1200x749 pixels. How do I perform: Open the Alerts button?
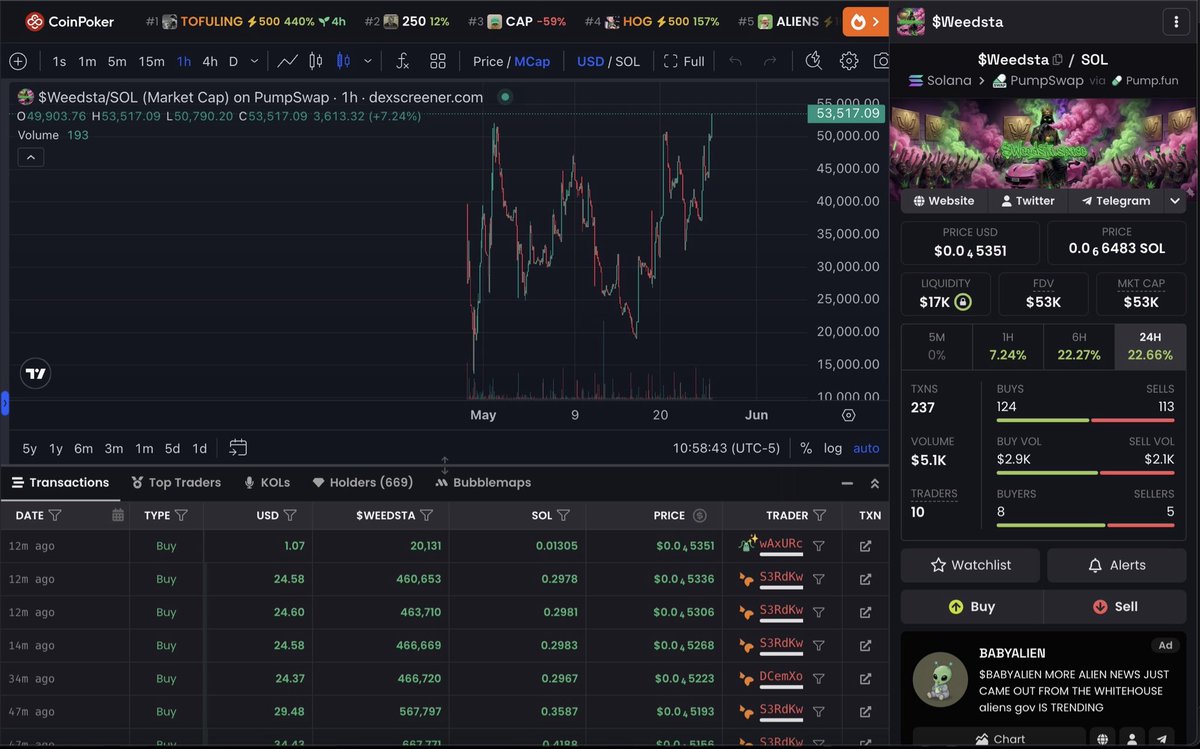coord(1116,565)
